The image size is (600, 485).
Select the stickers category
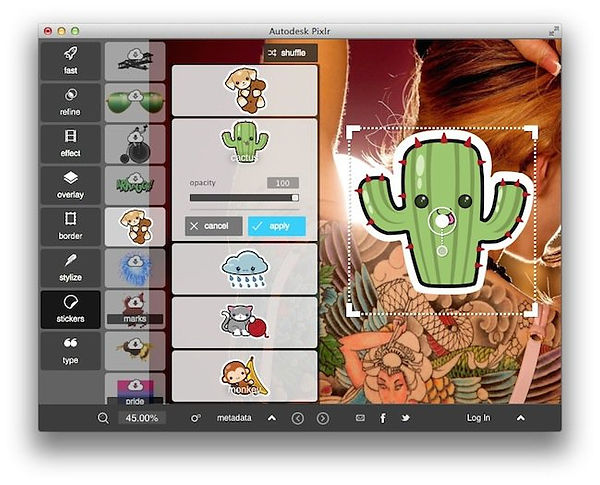(70, 309)
